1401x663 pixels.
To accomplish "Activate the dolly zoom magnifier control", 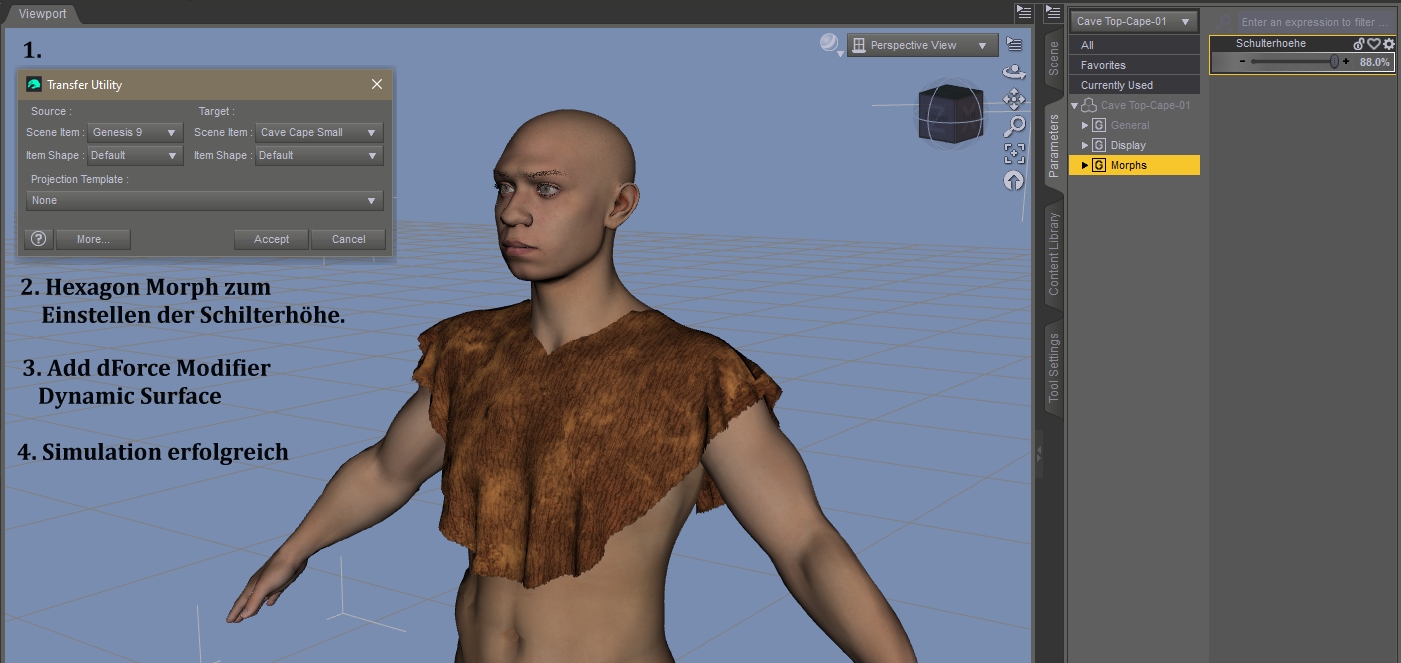I will point(1014,126).
